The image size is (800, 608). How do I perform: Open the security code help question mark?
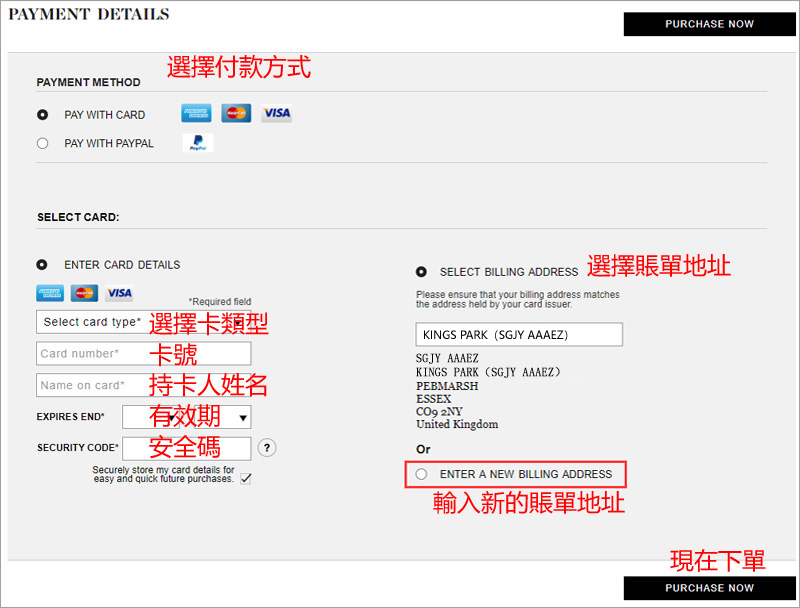(x=267, y=447)
